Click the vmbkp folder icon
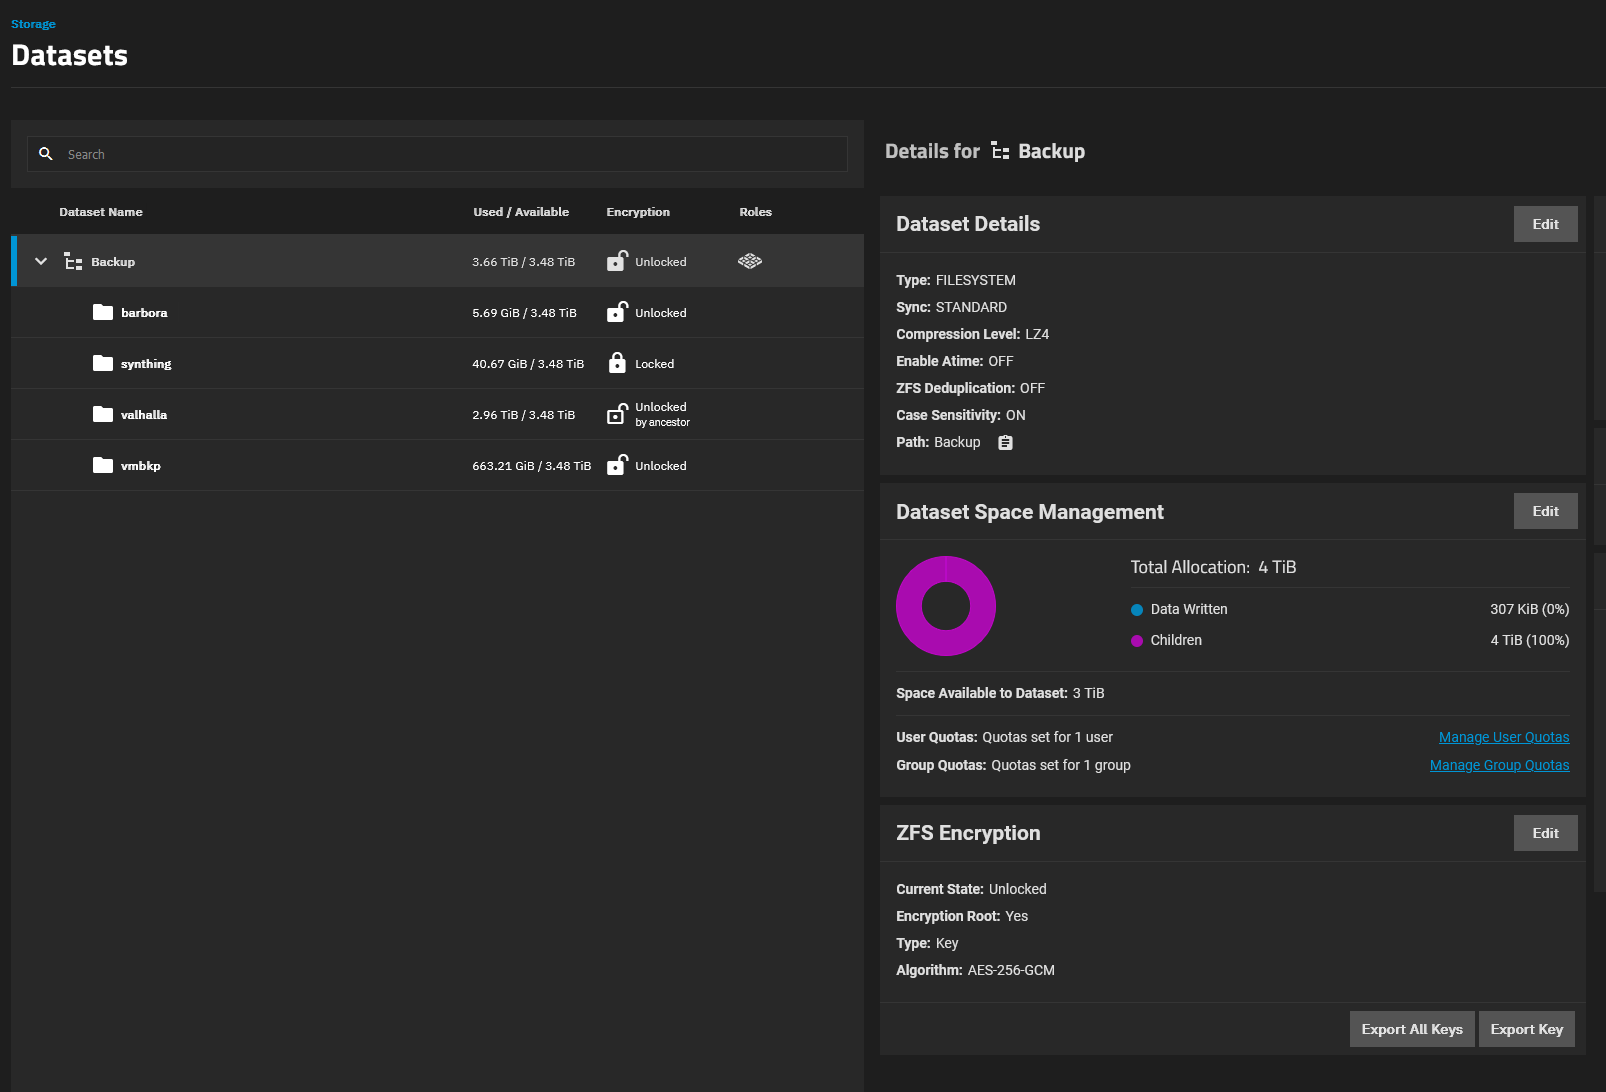This screenshot has height=1092, width=1606. coord(103,465)
